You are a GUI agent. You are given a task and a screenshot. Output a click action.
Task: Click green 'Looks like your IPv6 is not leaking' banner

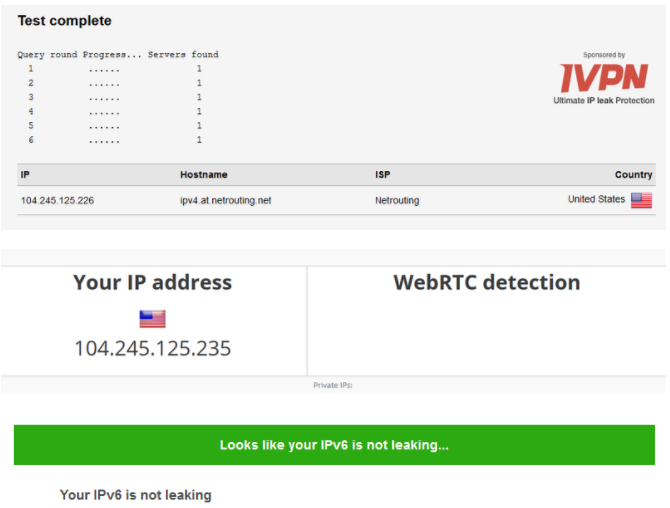pyautogui.click(x=334, y=445)
